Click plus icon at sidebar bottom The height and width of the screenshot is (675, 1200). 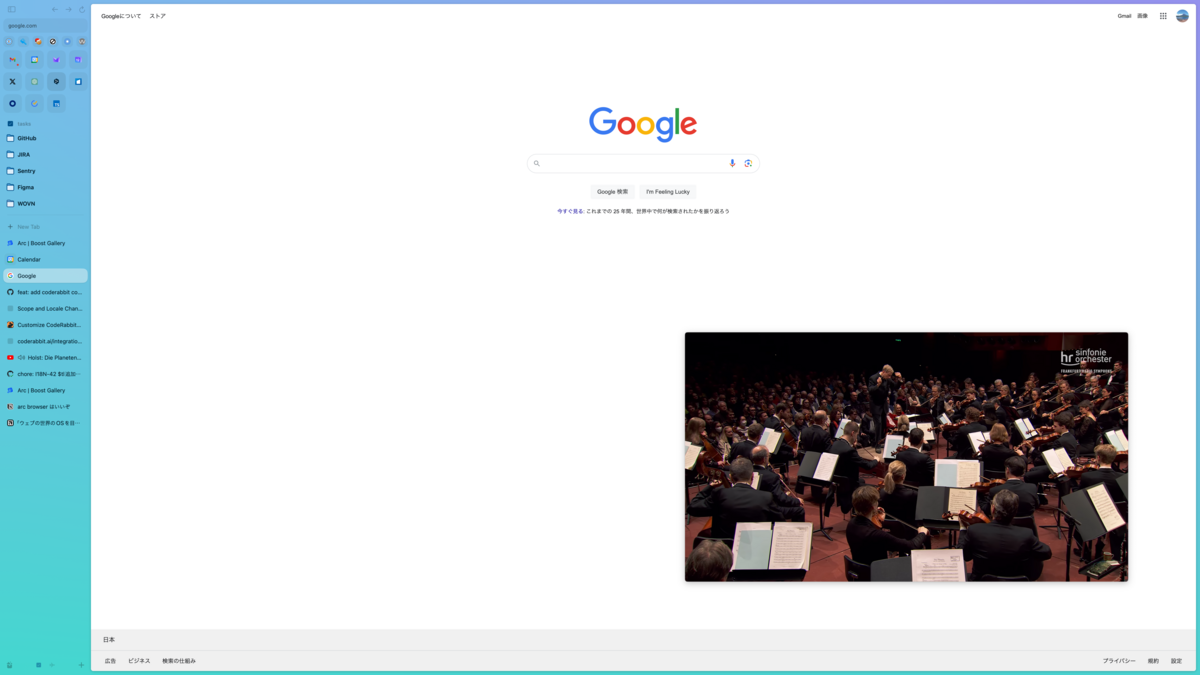tap(81, 665)
